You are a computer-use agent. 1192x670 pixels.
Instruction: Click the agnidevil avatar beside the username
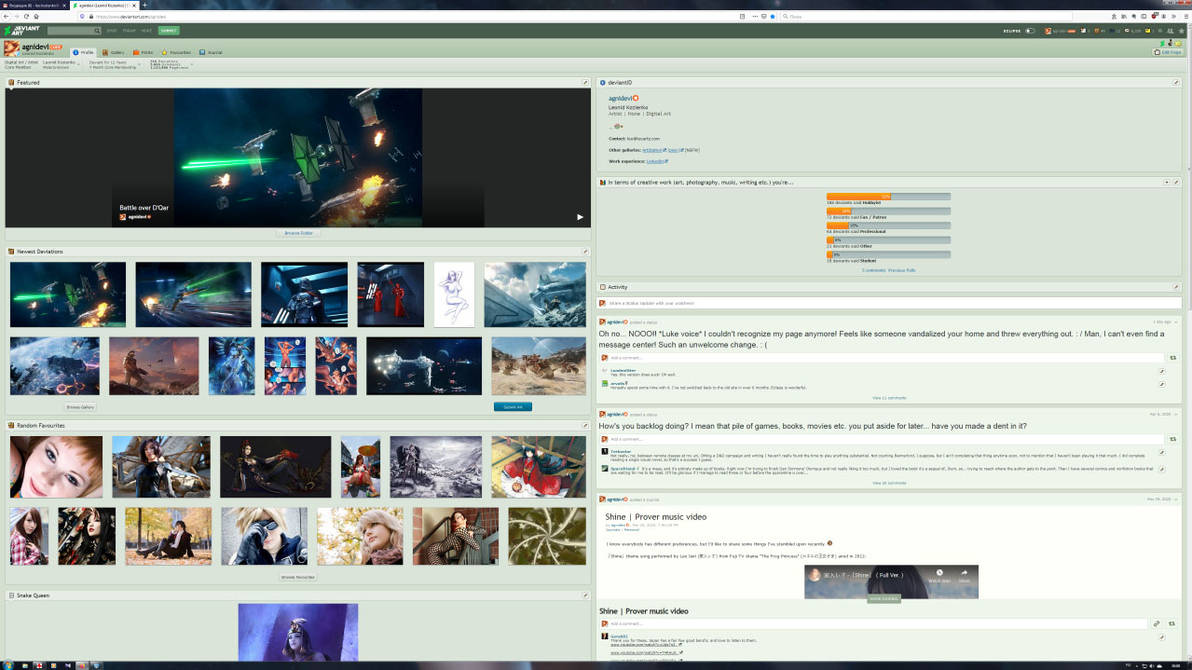point(11,49)
